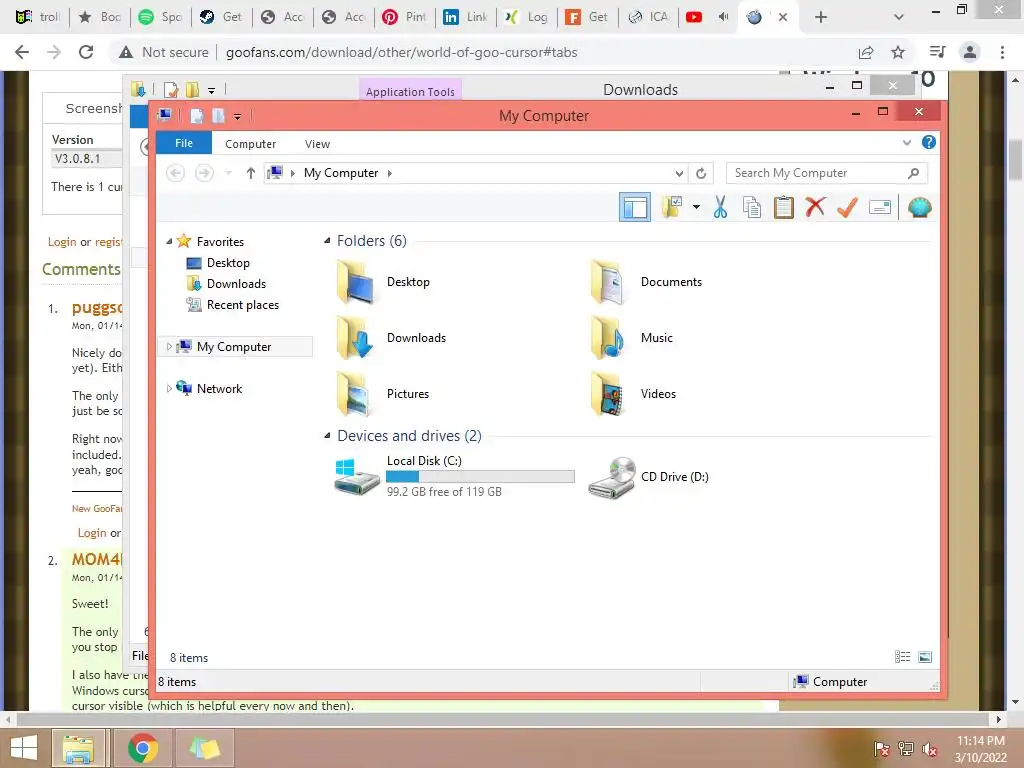Click the New Folder quick access icon in My Computer title bar
The image size is (1024, 768).
pos(218,116)
